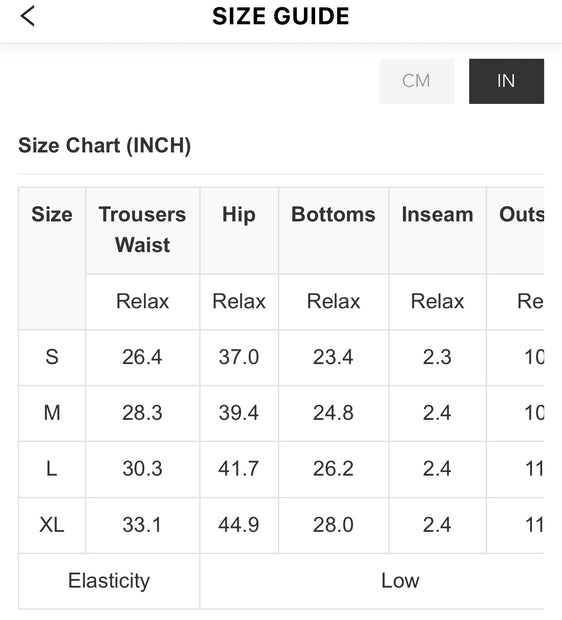Click the size XL row label
Screen dimensions: 562x620
click(52, 525)
